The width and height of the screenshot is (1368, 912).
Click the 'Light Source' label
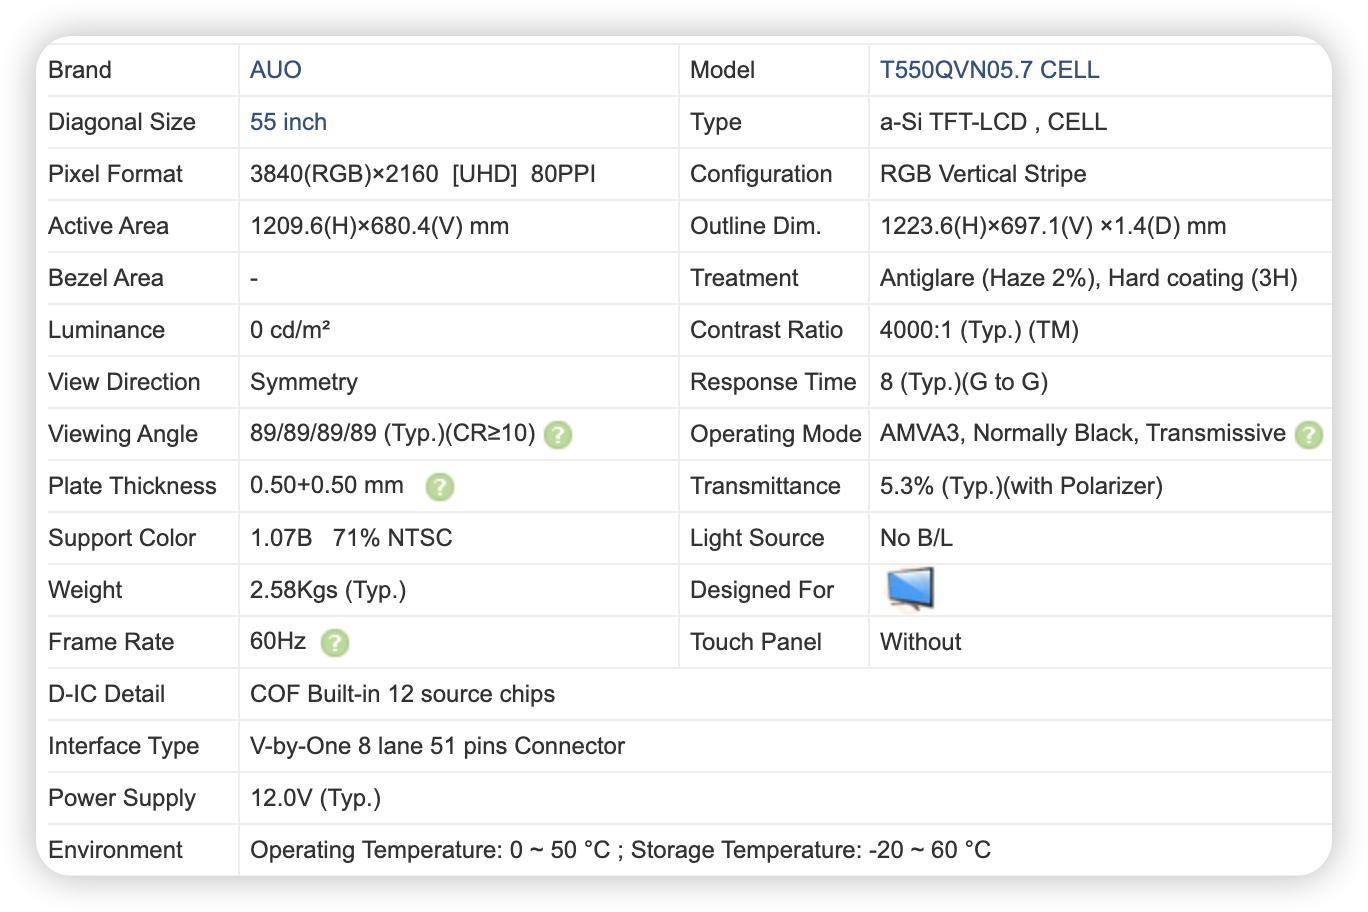coord(757,538)
